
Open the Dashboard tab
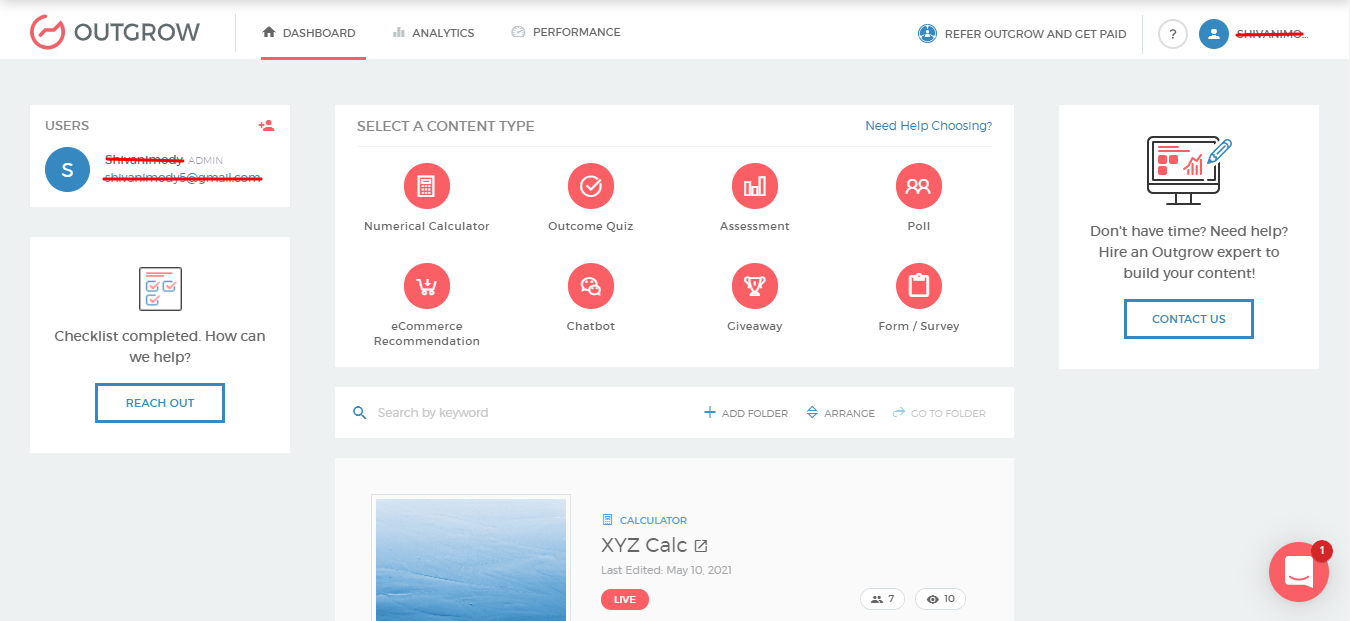click(309, 33)
